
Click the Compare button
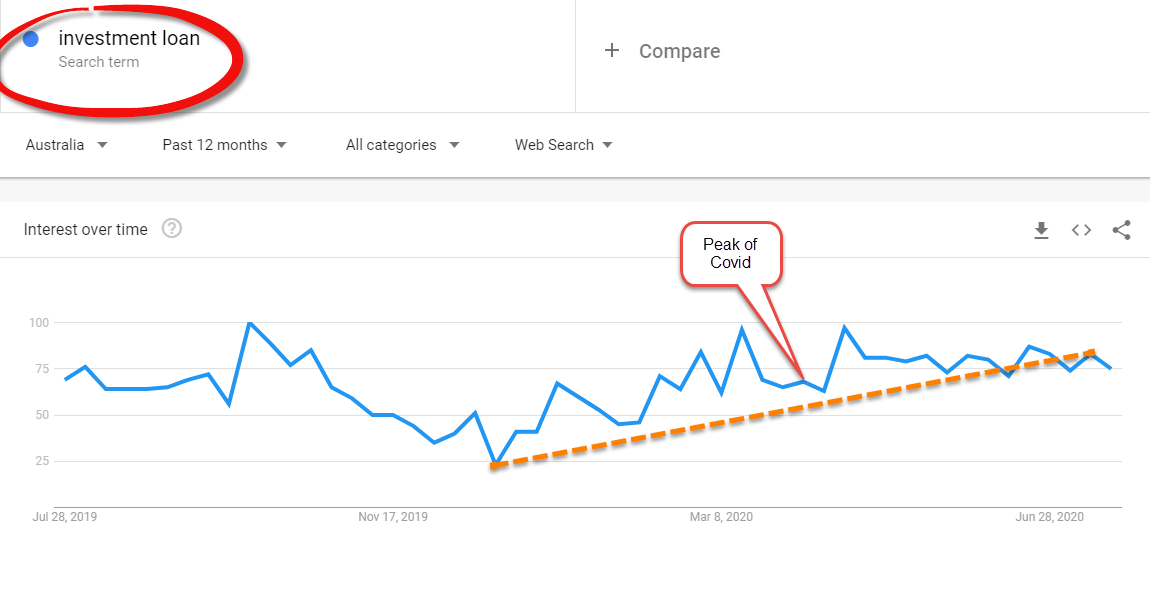point(662,51)
